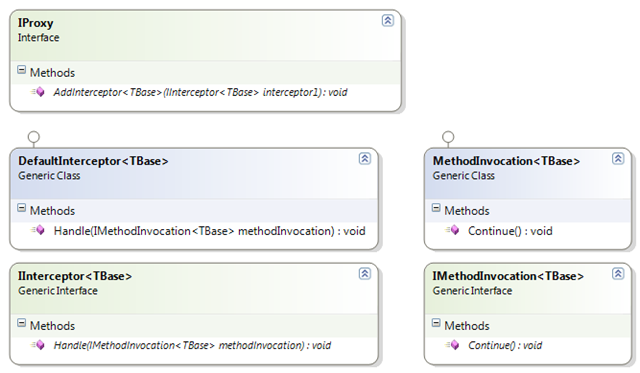Select the IProxy title text
Screen dimensions: 640x373
[x=35, y=23]
